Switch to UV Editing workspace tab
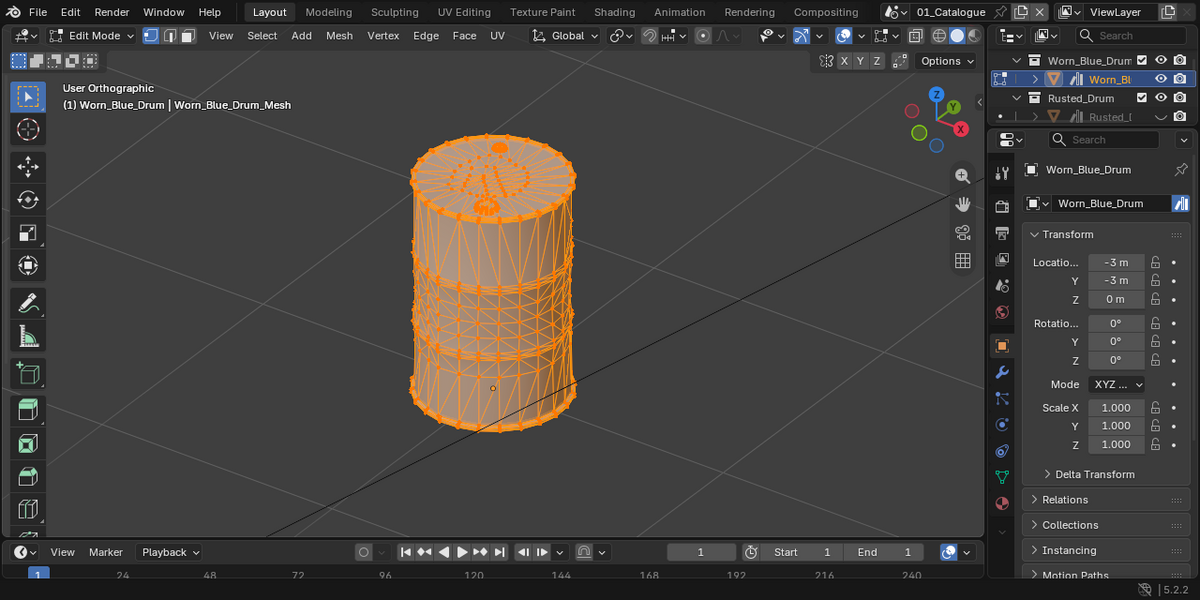The width and height of the screenshot is (1200, 600). pyautogui.click(x=464, y=12)
